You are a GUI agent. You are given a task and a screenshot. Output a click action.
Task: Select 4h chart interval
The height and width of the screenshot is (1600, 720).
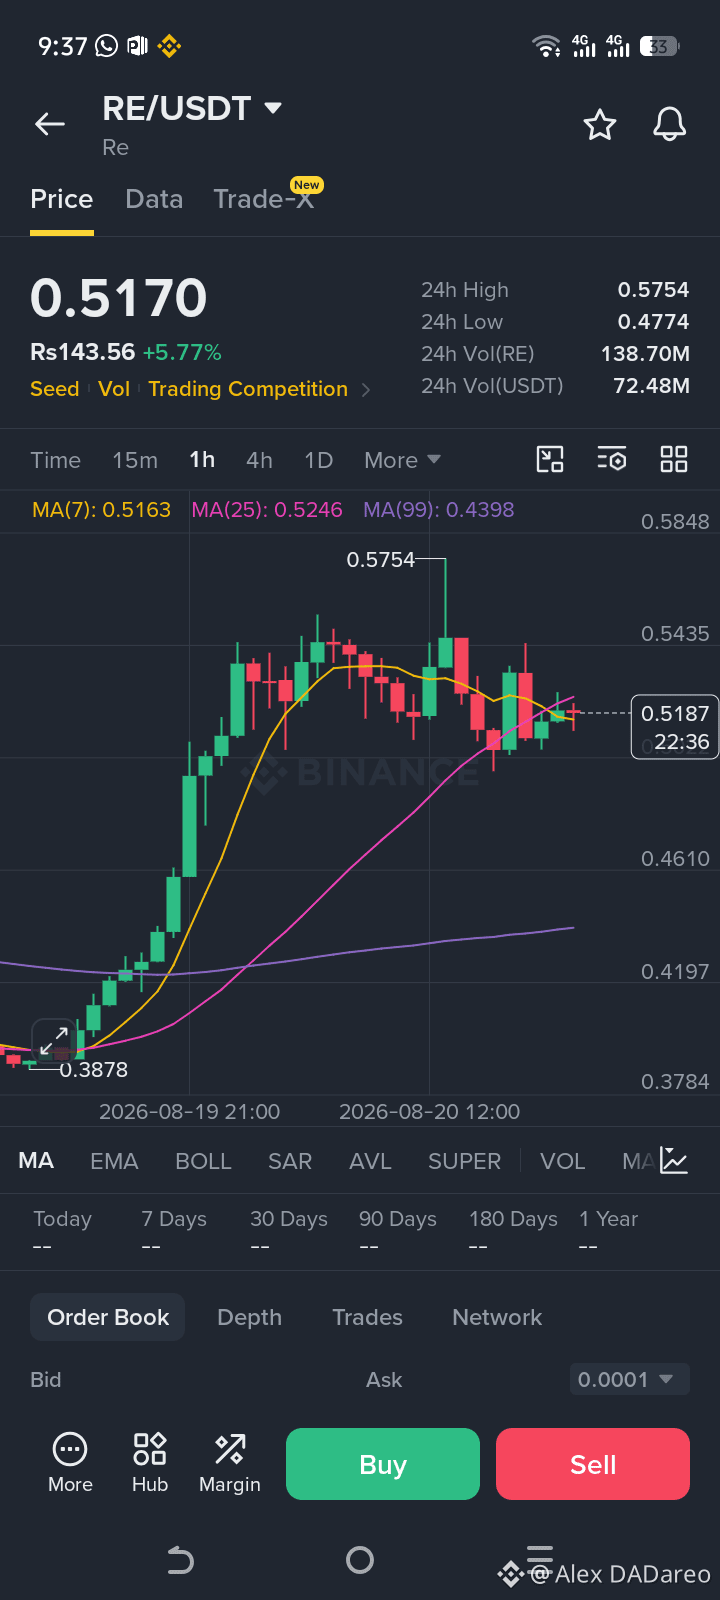[x=259, y=460]
